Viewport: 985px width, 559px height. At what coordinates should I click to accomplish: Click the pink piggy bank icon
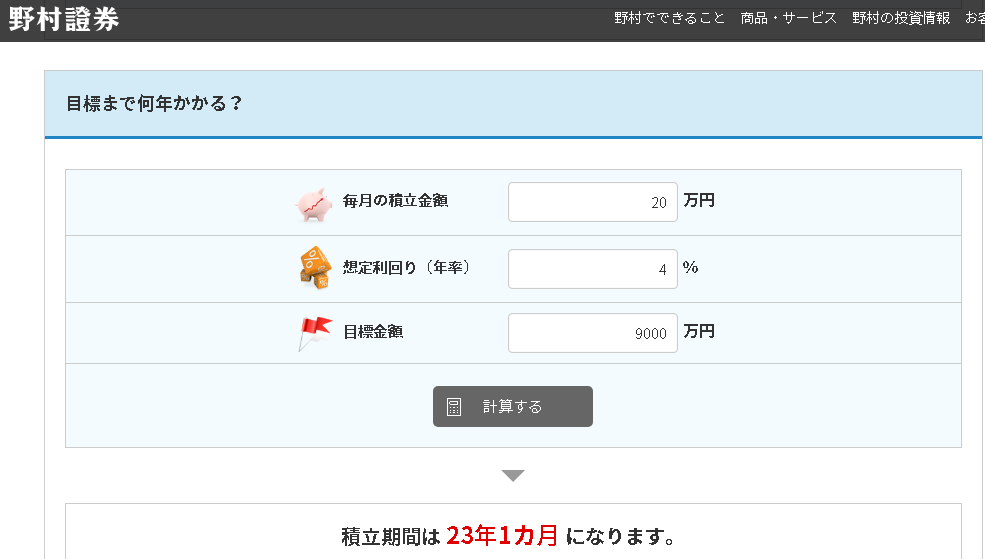click(313, 203)
